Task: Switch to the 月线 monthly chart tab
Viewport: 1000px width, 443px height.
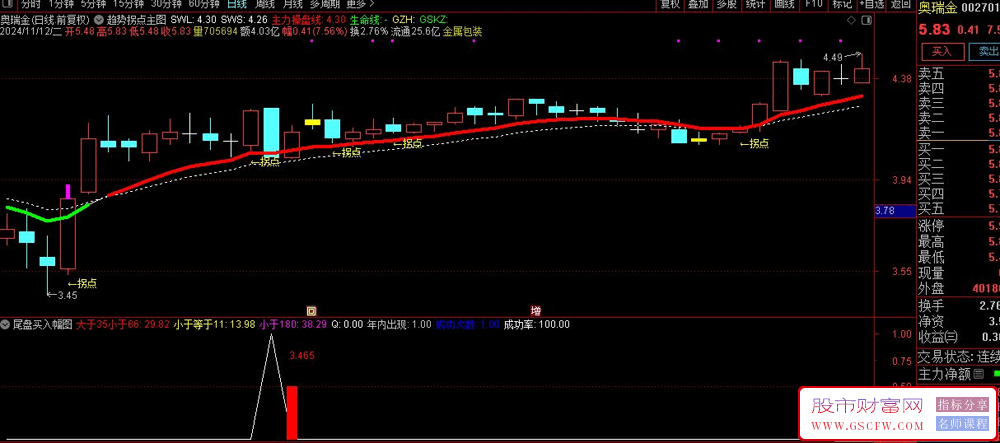Action: [x=293, y=4]
